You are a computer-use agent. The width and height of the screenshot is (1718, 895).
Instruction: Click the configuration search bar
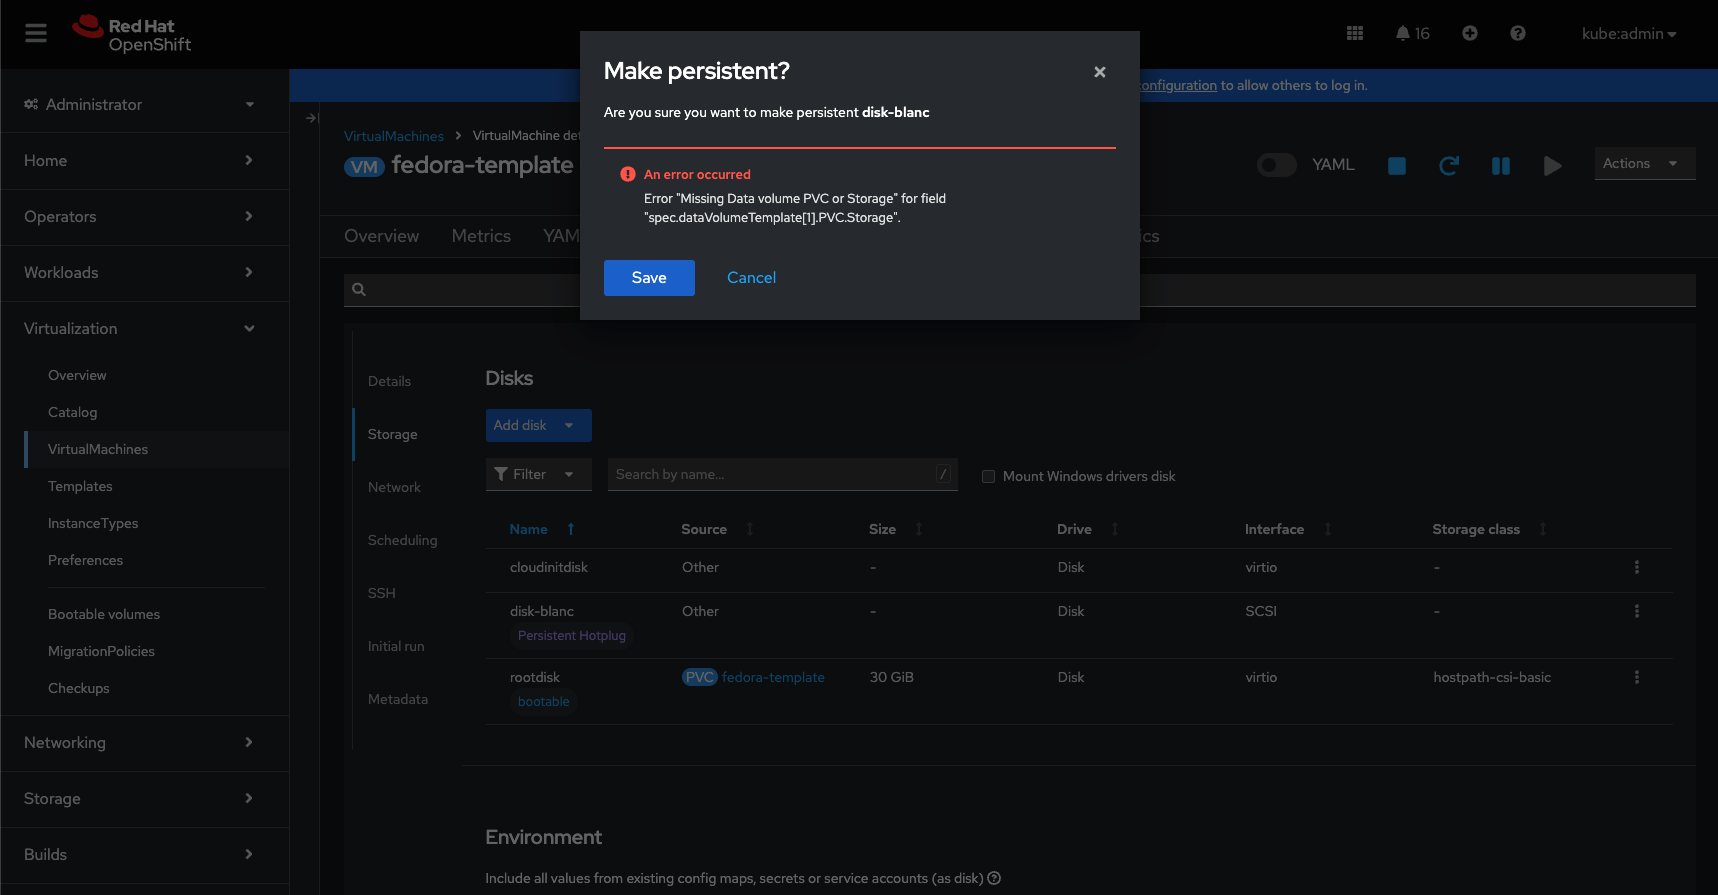(1020, 290)
